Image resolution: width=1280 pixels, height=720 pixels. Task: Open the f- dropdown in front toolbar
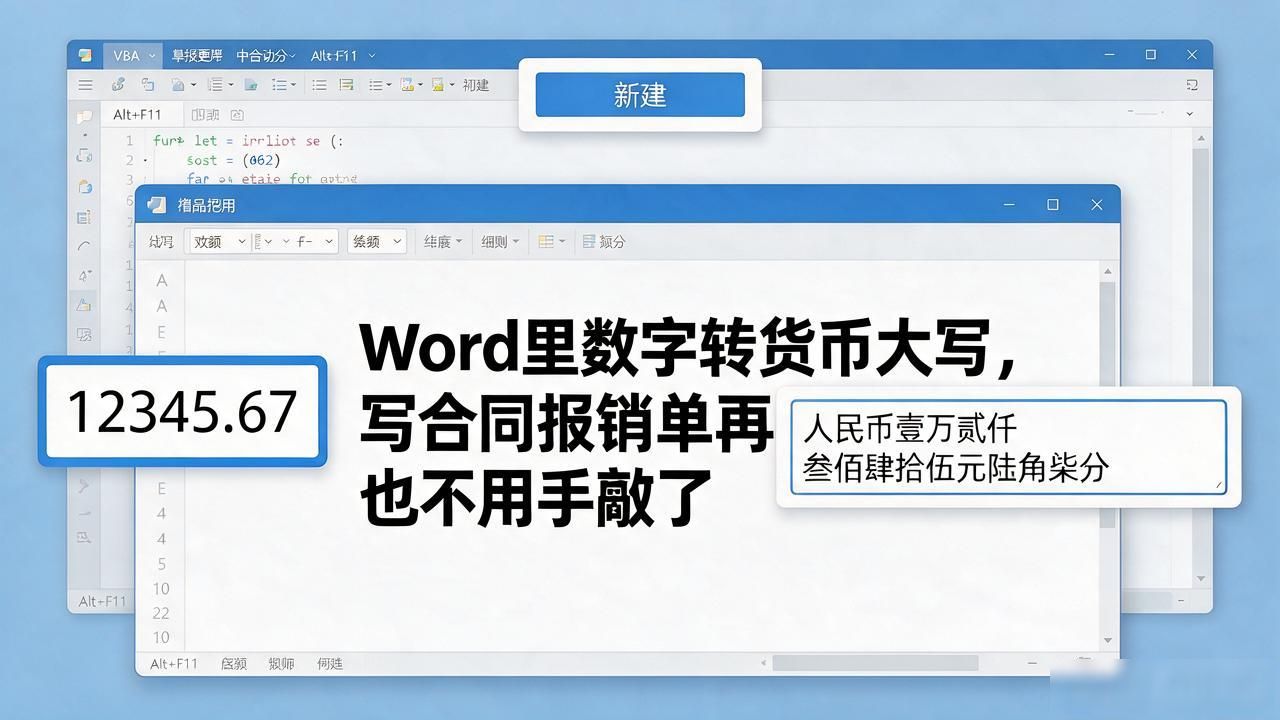[x=316, y=241]
